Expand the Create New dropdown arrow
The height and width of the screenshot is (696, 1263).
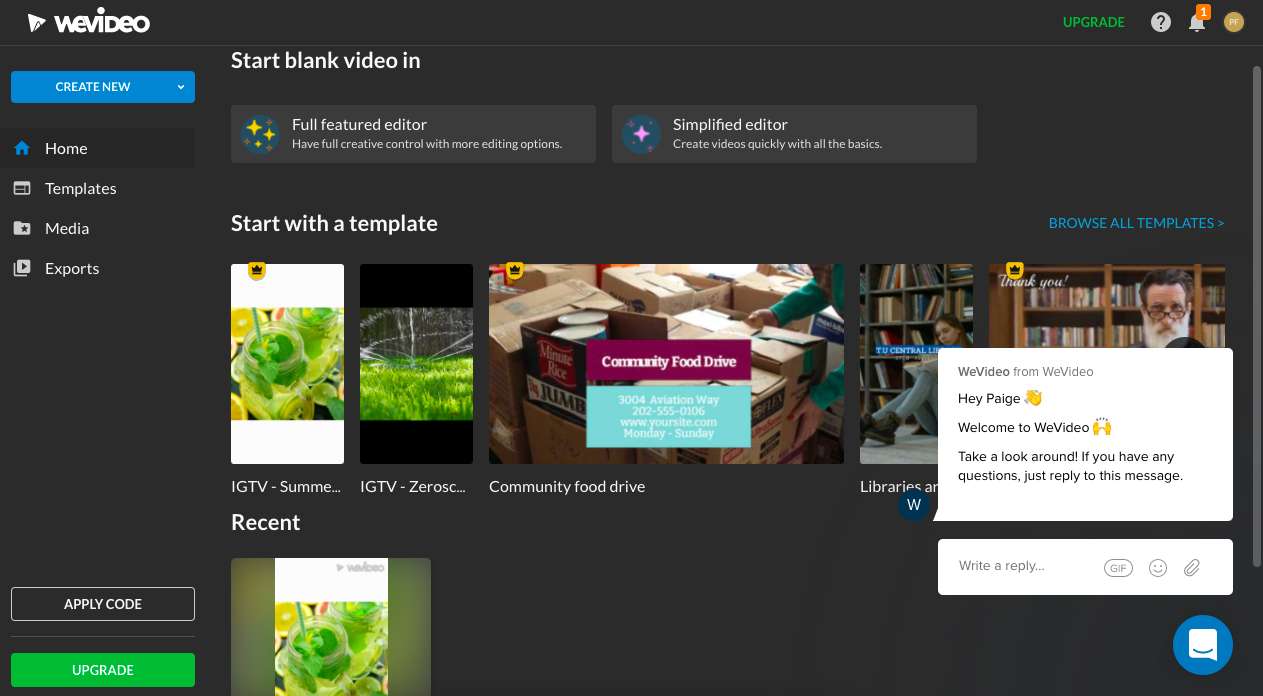tap(181, 87)
